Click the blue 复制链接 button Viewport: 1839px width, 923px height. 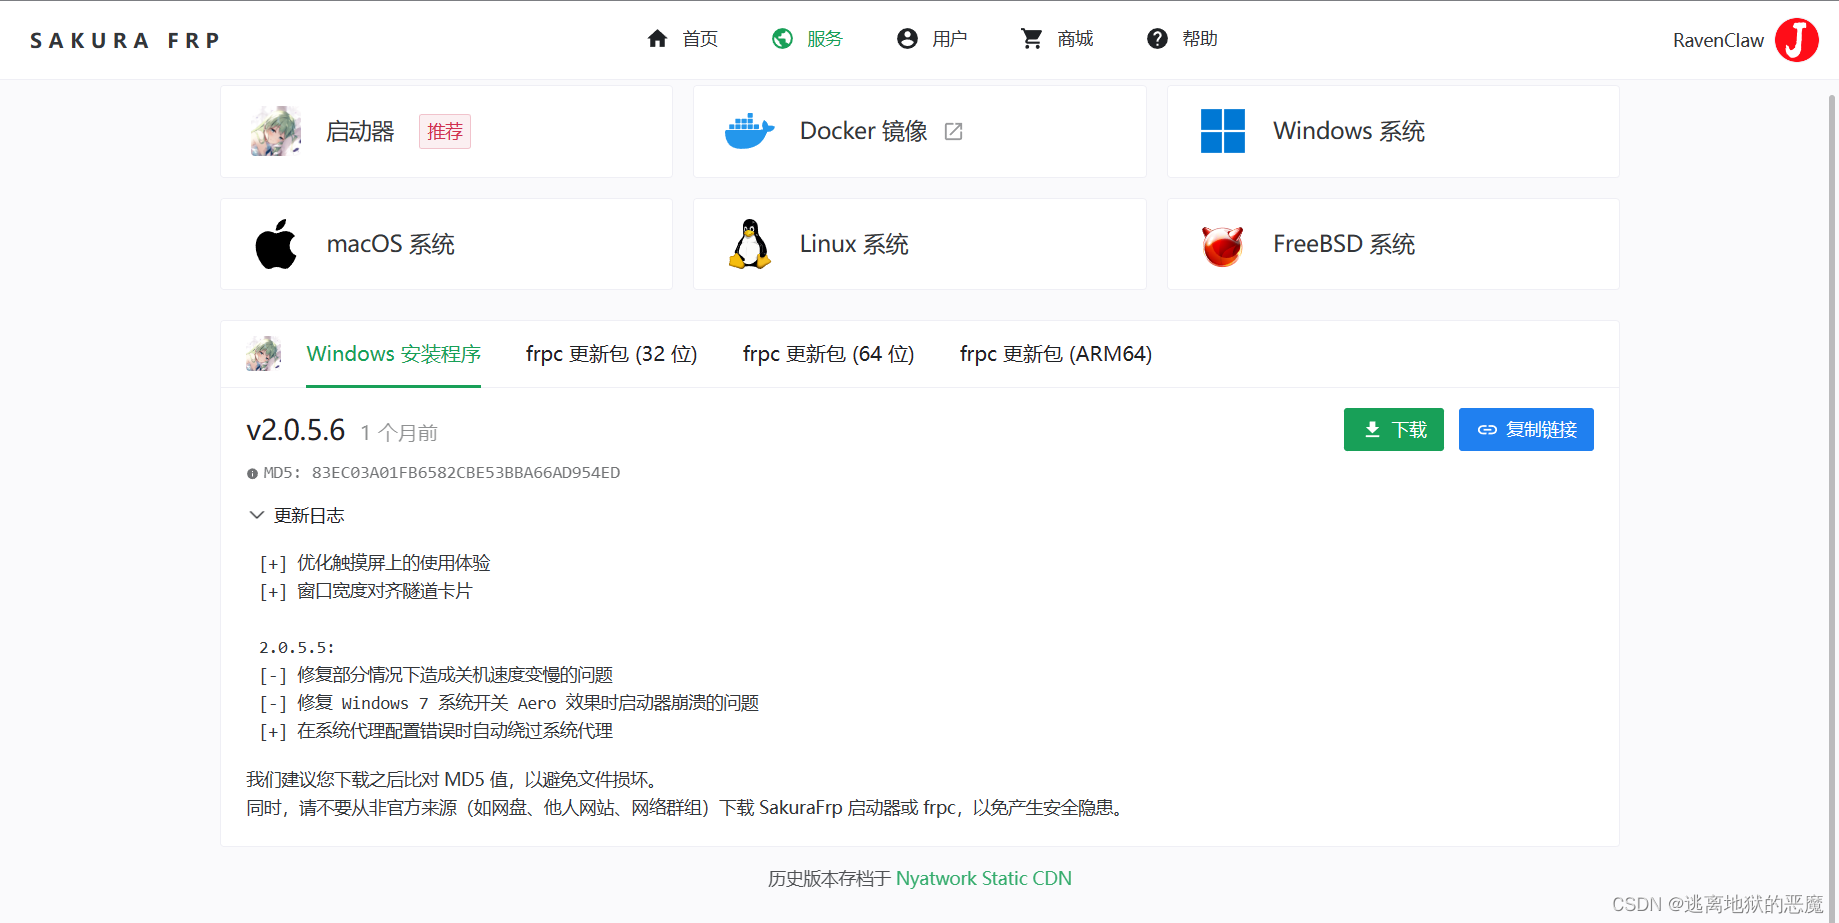pyautogui.click(x=1526, y=430)
